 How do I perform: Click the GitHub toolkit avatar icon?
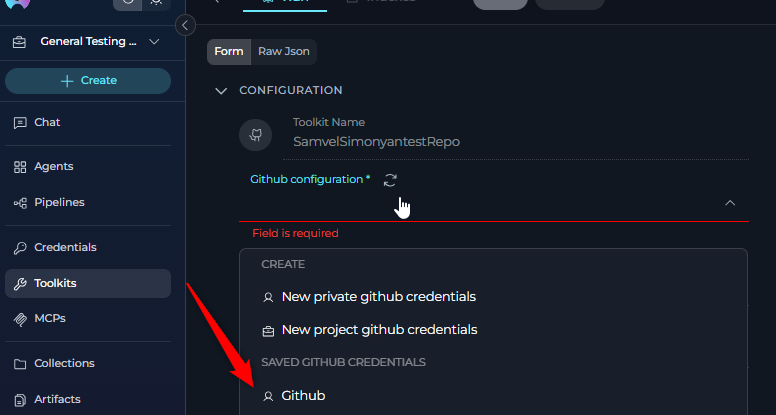(x=257, y=134)
